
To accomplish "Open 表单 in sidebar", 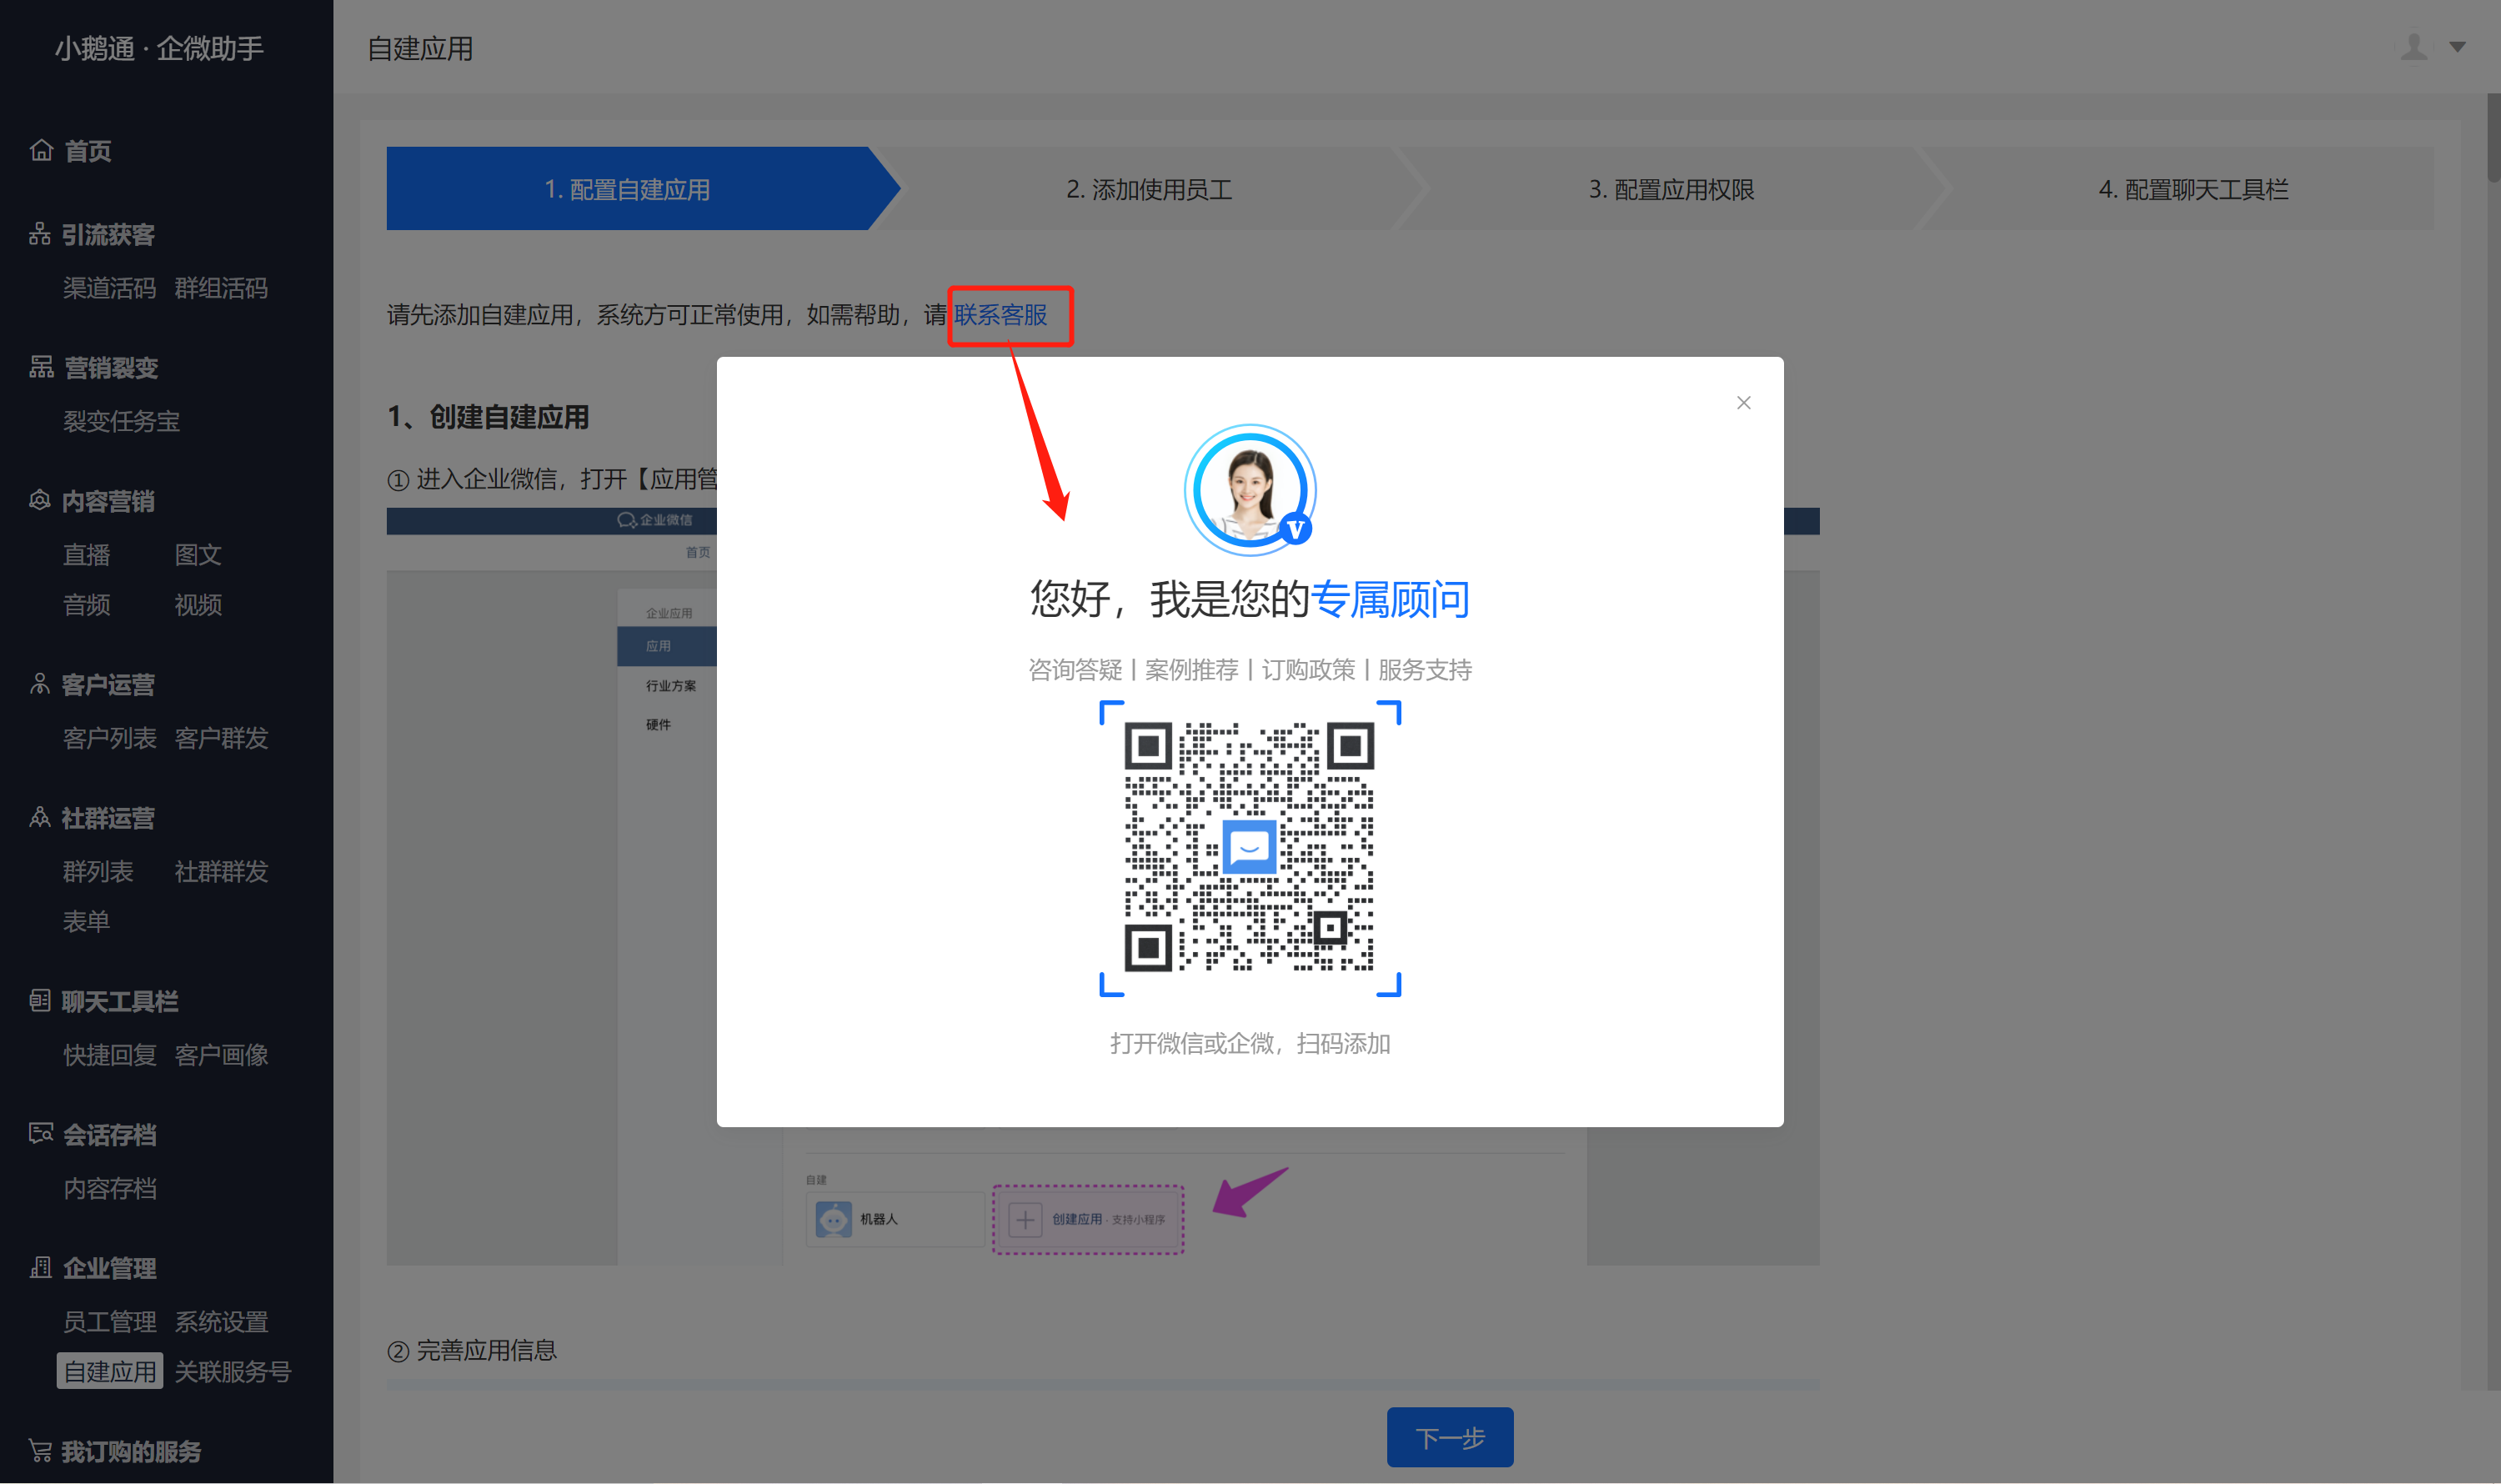I will click(x=87, y=921).
